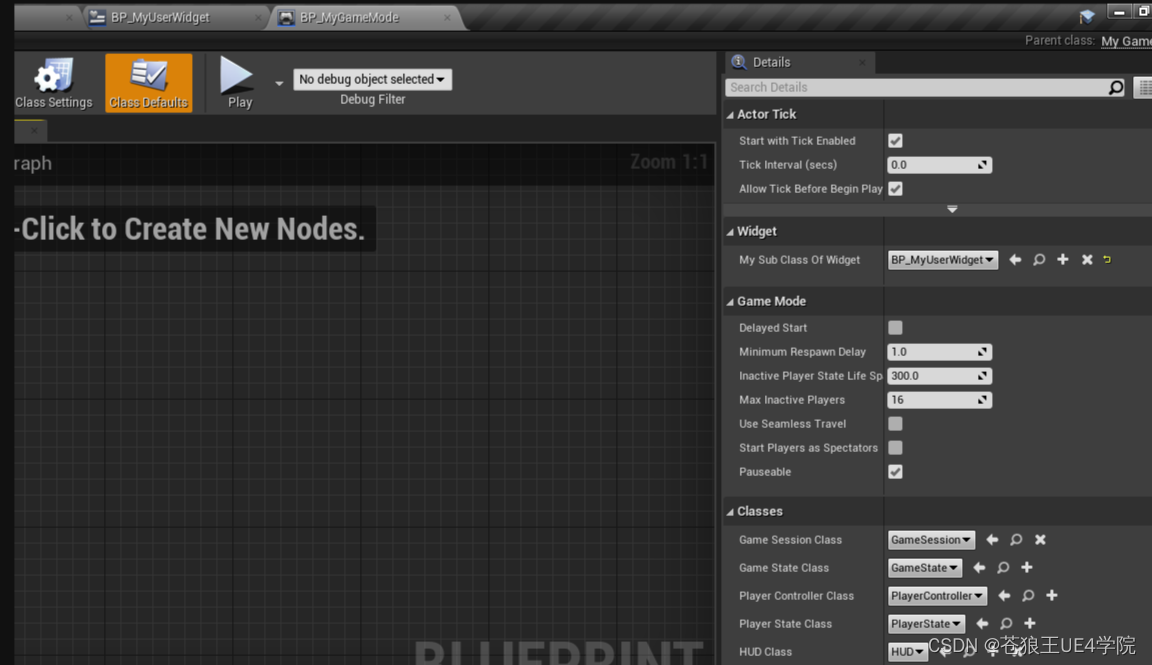Open the My Game parent class link

1125,41
